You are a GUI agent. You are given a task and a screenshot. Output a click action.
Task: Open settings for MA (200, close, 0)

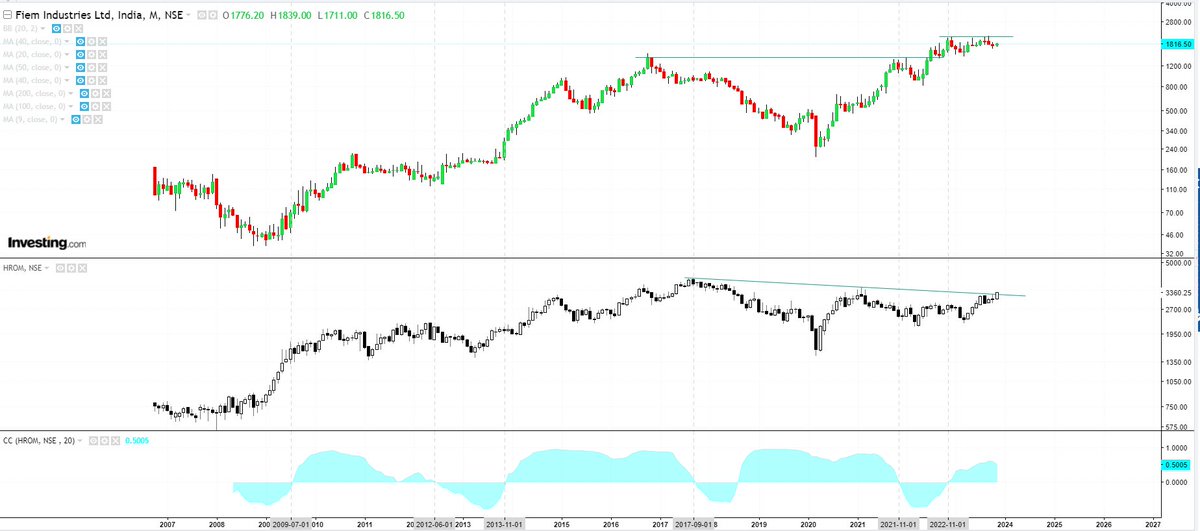(95, 94)
